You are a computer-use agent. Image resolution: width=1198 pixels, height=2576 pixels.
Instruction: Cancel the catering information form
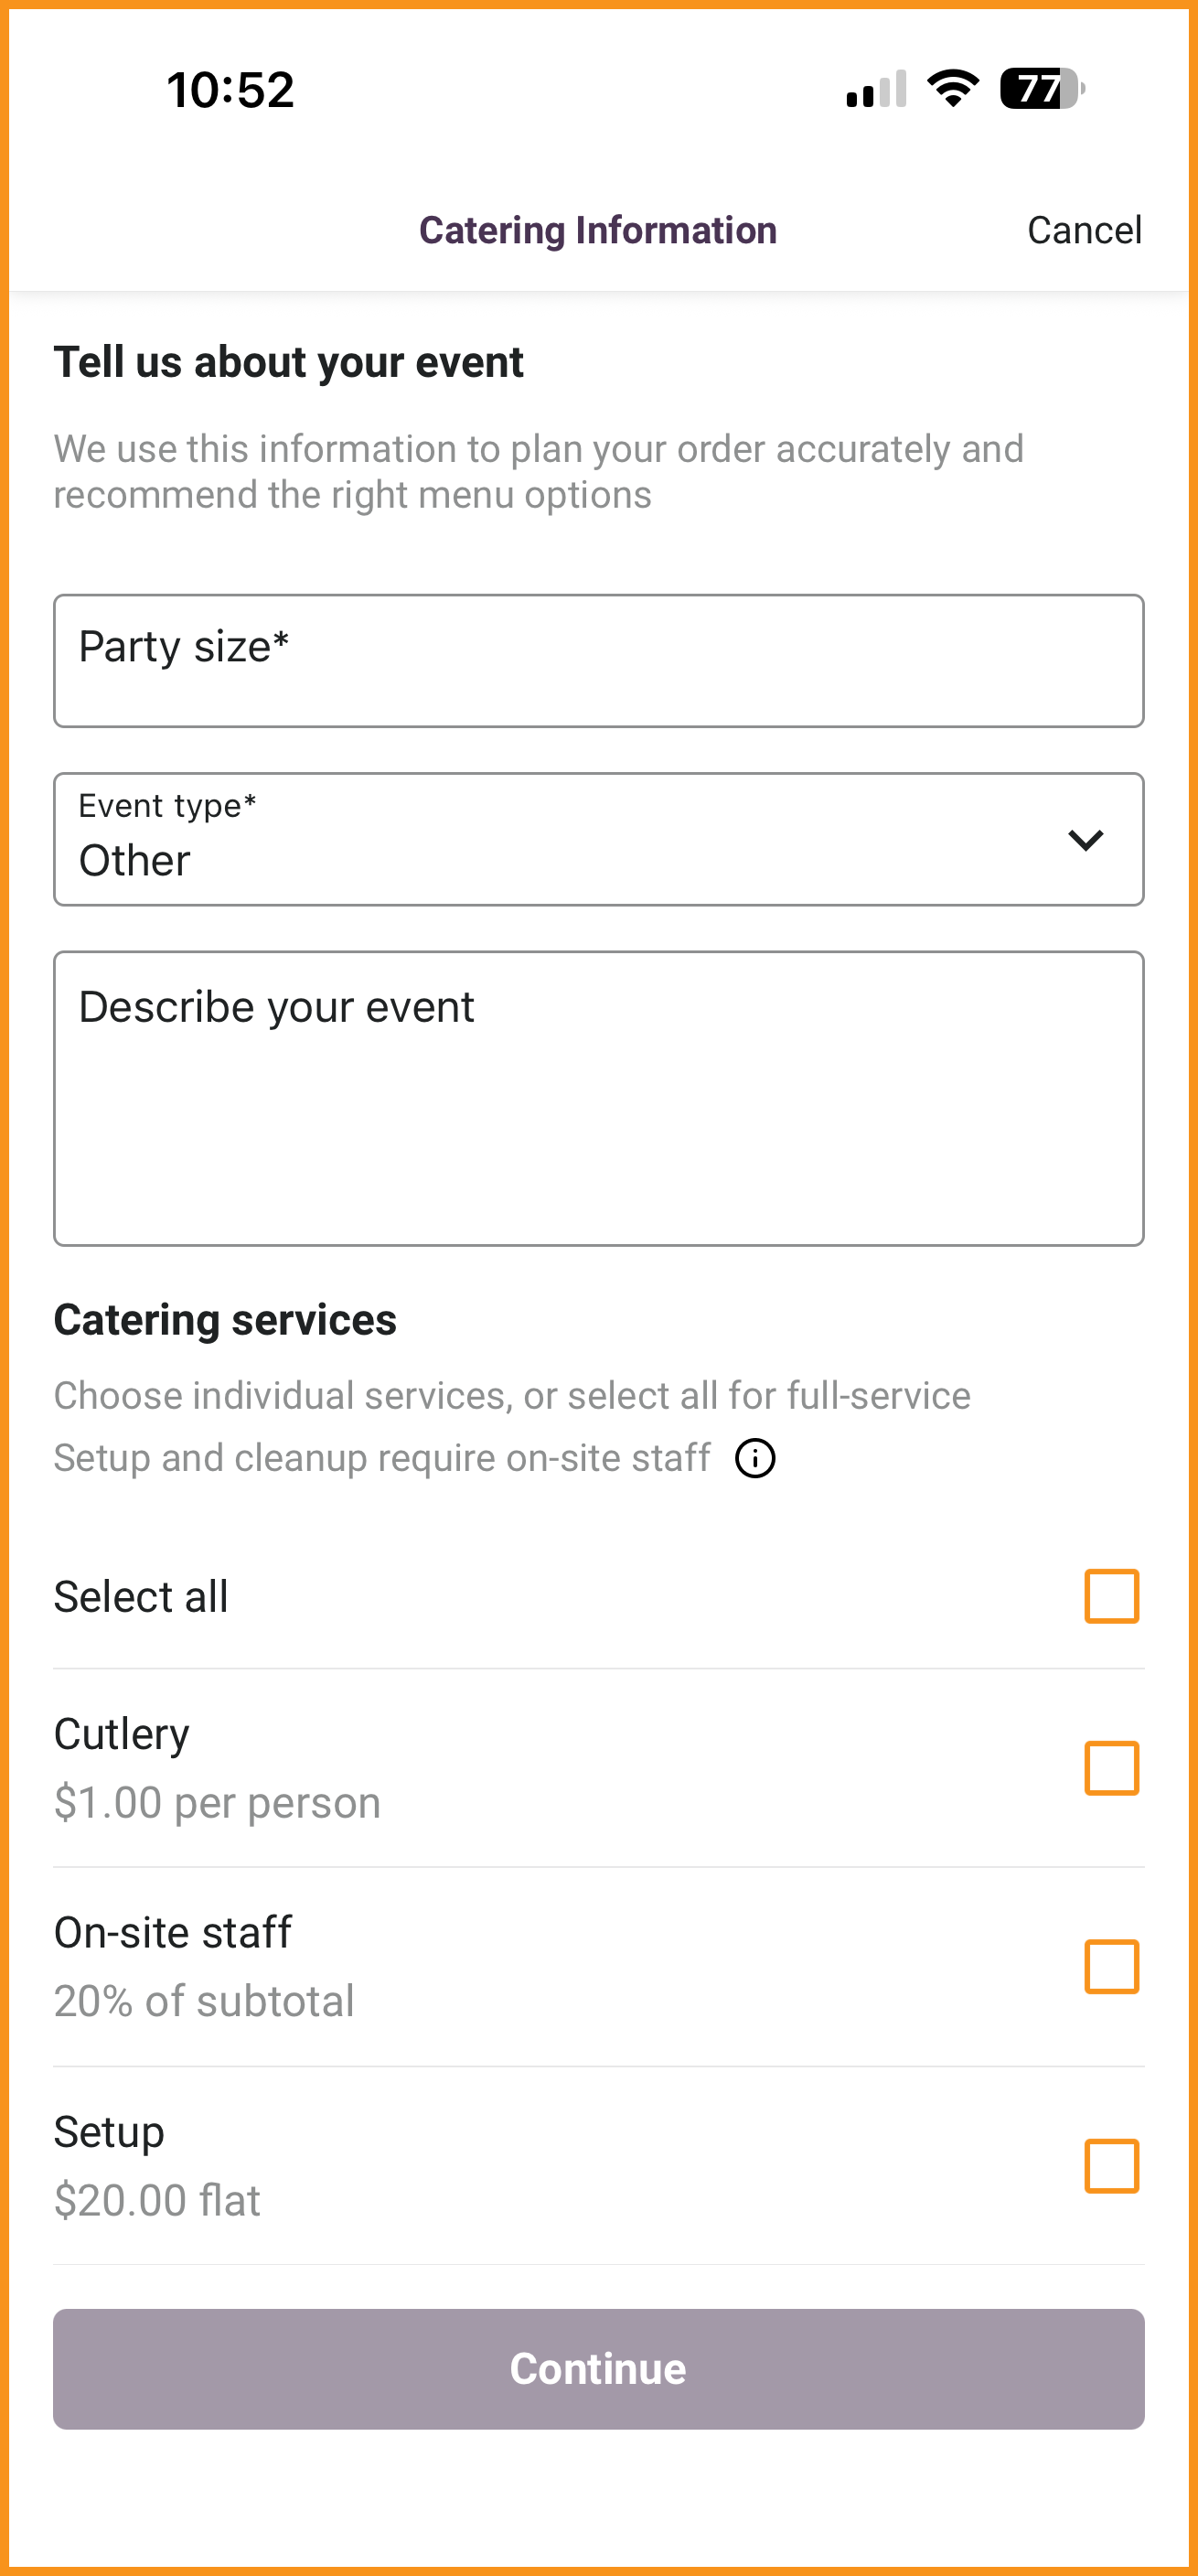(x=1084, y=230)
